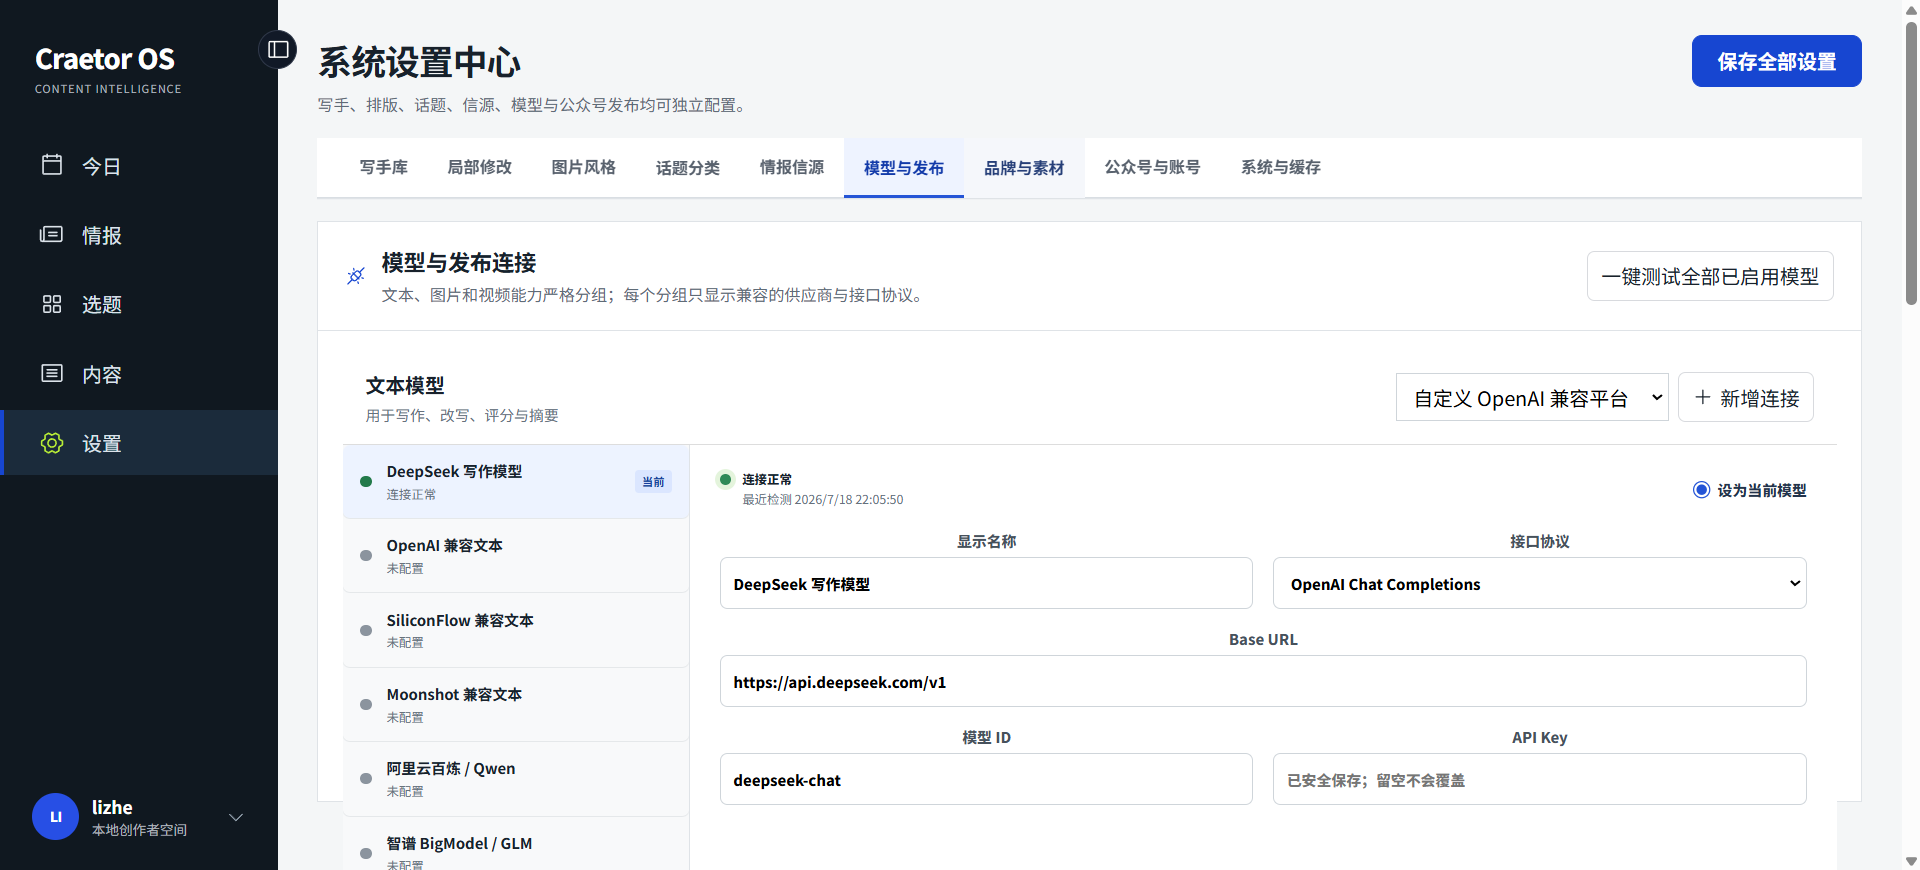Viewport: 1920px width, 870px height.
Task: Select the 阿里云百炼 / Qwen connection
Action: (516, 779)
